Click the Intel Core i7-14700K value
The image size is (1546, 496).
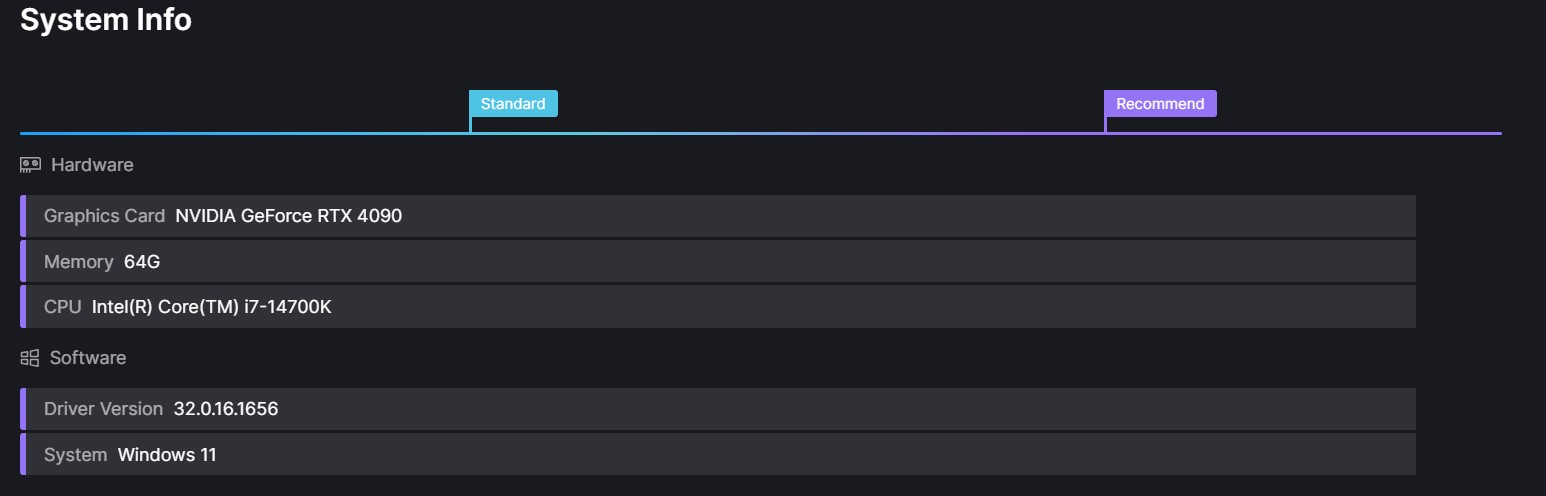pyautogui.click(x=211, y=307)
